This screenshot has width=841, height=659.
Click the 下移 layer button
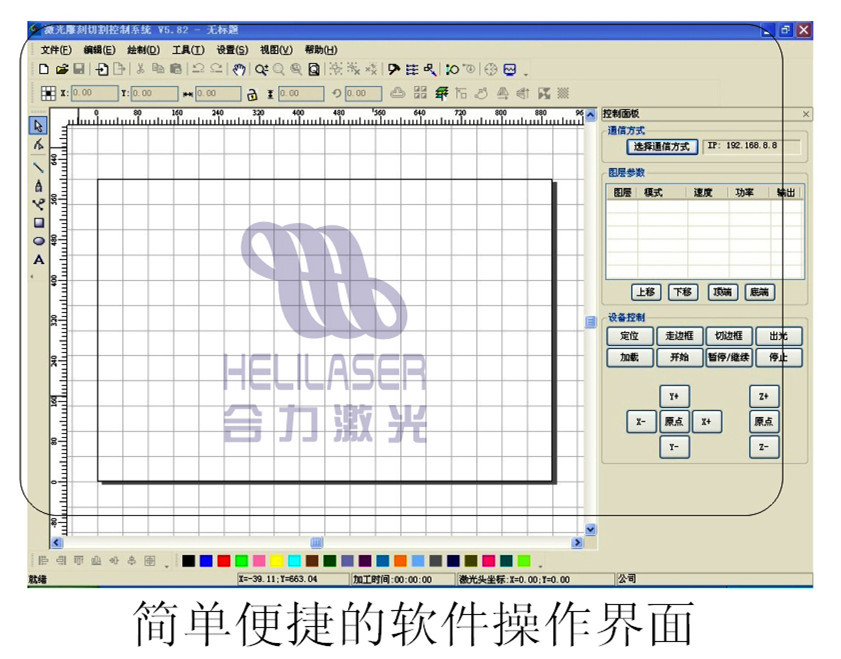[683, 292]
